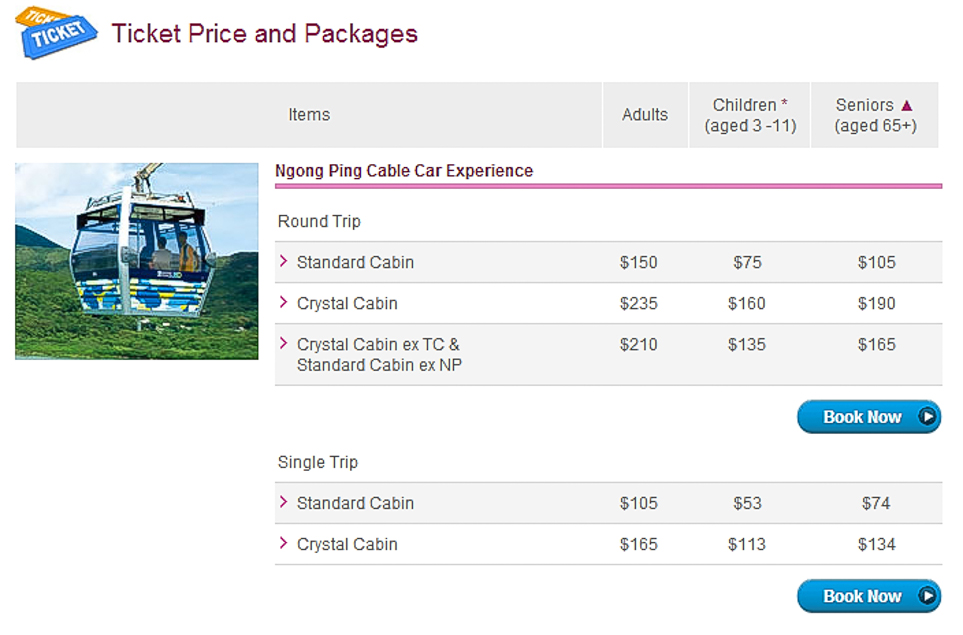Select the Round Trip Standard Cabin link

tap(355, 262)
